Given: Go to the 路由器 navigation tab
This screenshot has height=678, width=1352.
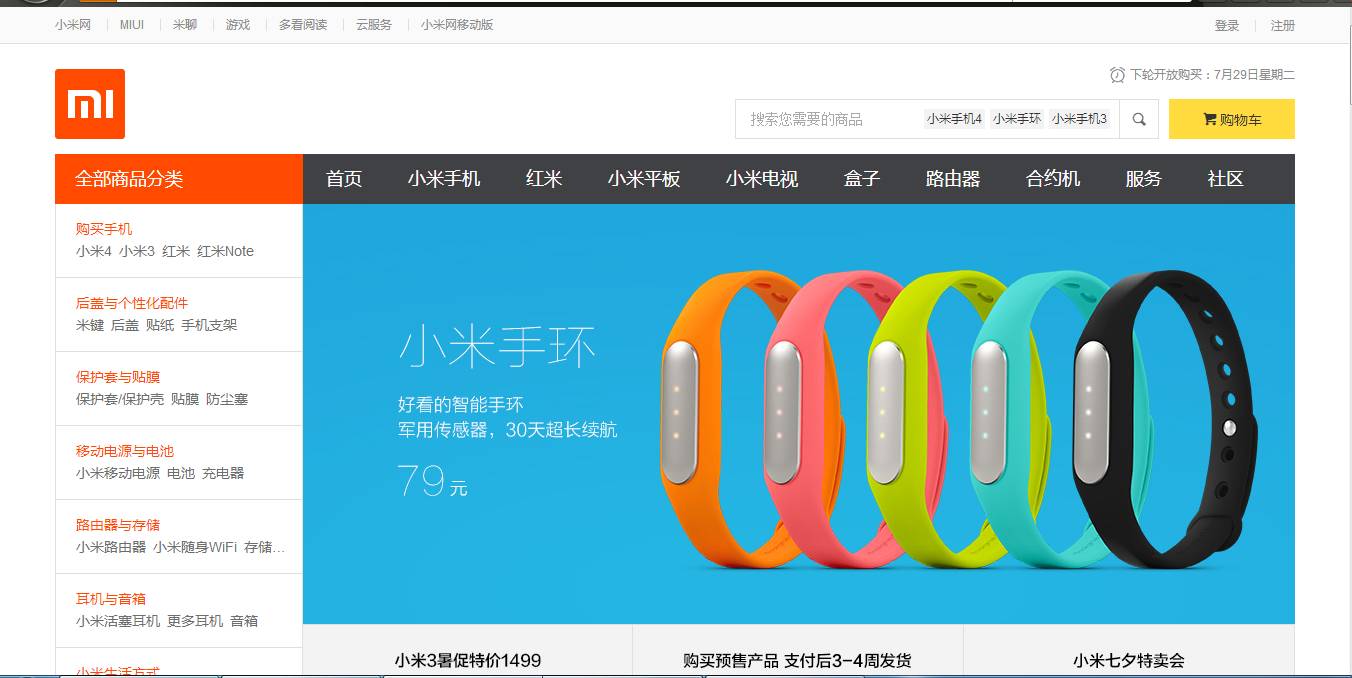Looking at the screenshot, I should (953, 179).
